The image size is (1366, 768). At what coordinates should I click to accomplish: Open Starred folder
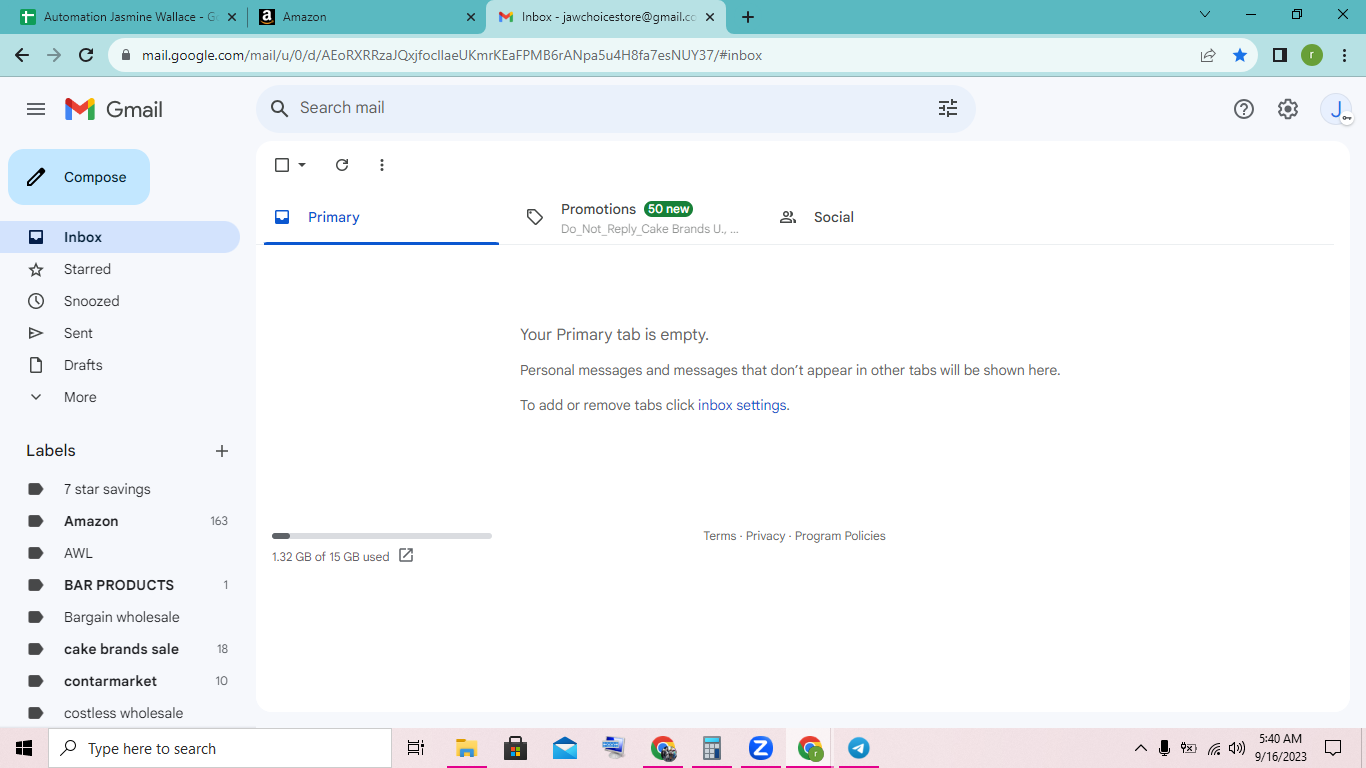(x=120, y=269)
